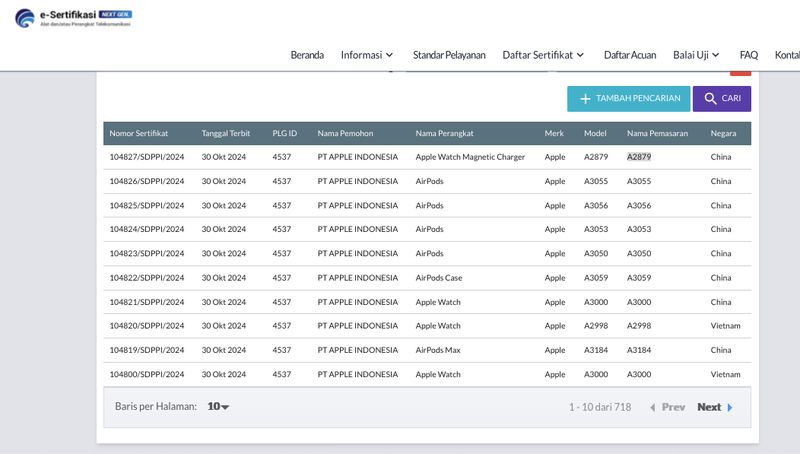This screenshot has width=800, height=454.
Task: Open the rows per page dropdown
Action: pos(218,407)
